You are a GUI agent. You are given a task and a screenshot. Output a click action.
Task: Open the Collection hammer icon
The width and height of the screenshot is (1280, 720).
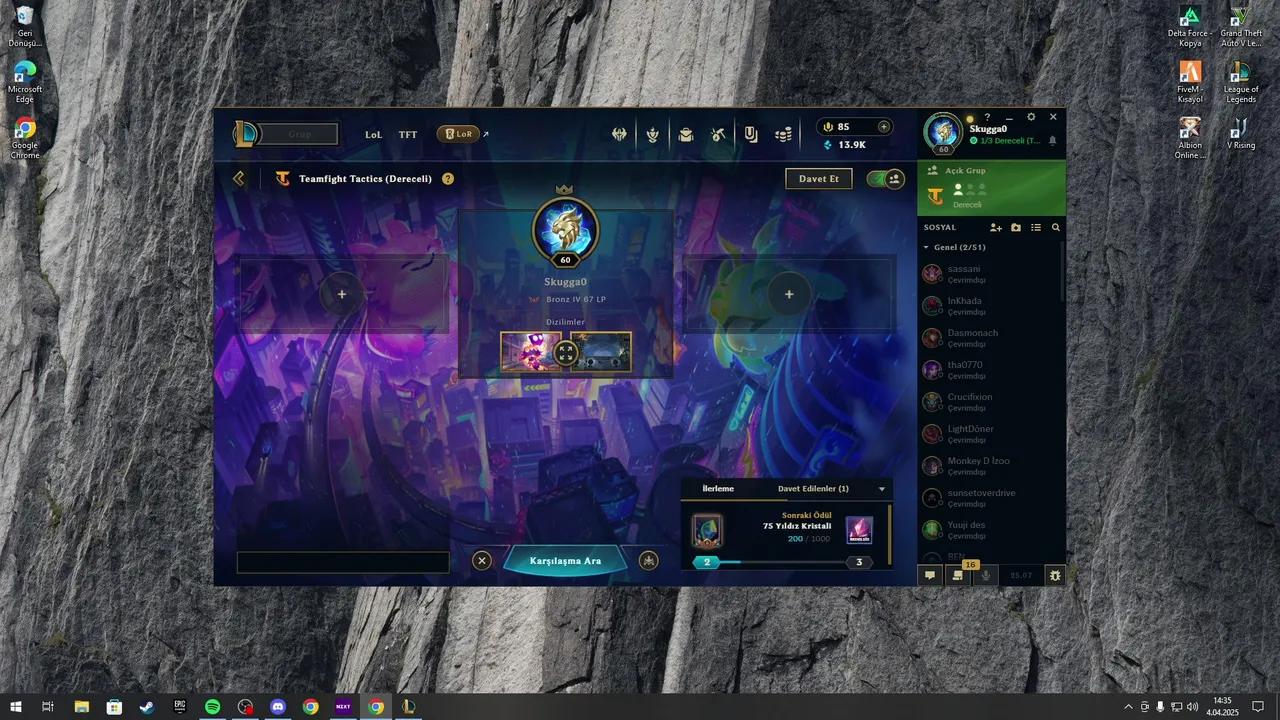pyautogui.click(x=718, y=134)
